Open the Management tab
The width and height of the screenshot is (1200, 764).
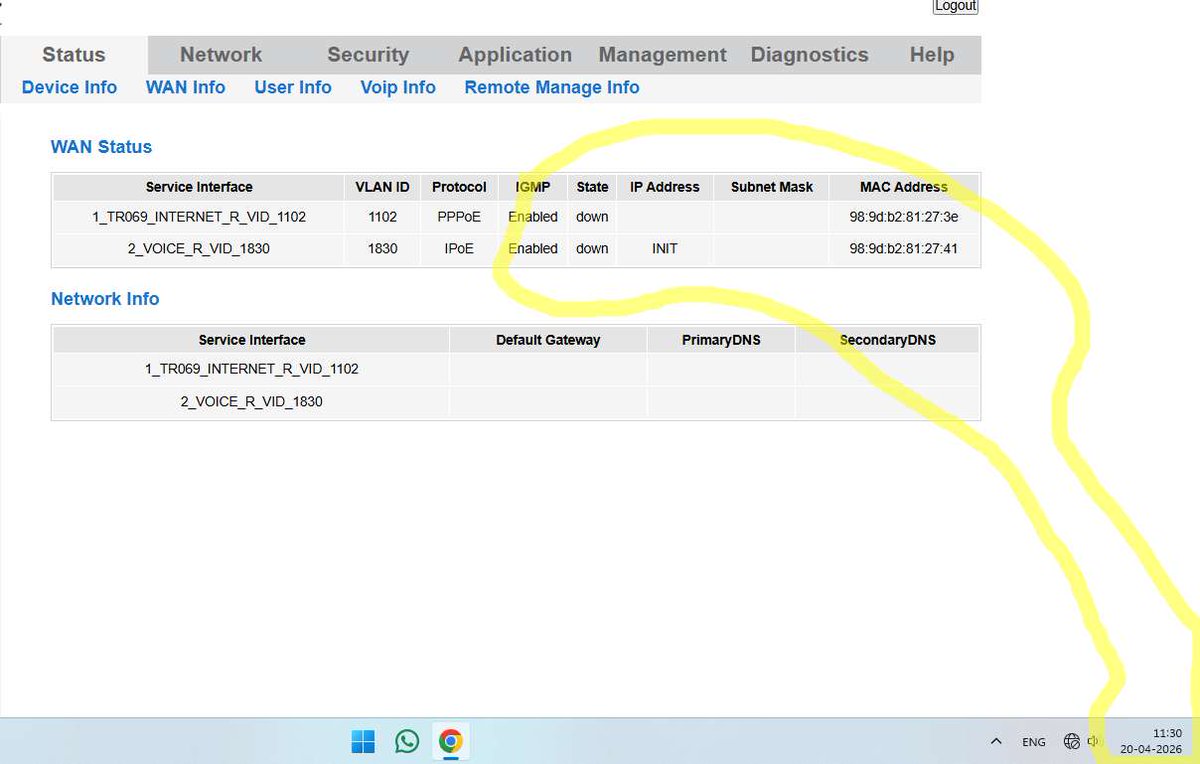pyautogui.click(x=663, y=55)
